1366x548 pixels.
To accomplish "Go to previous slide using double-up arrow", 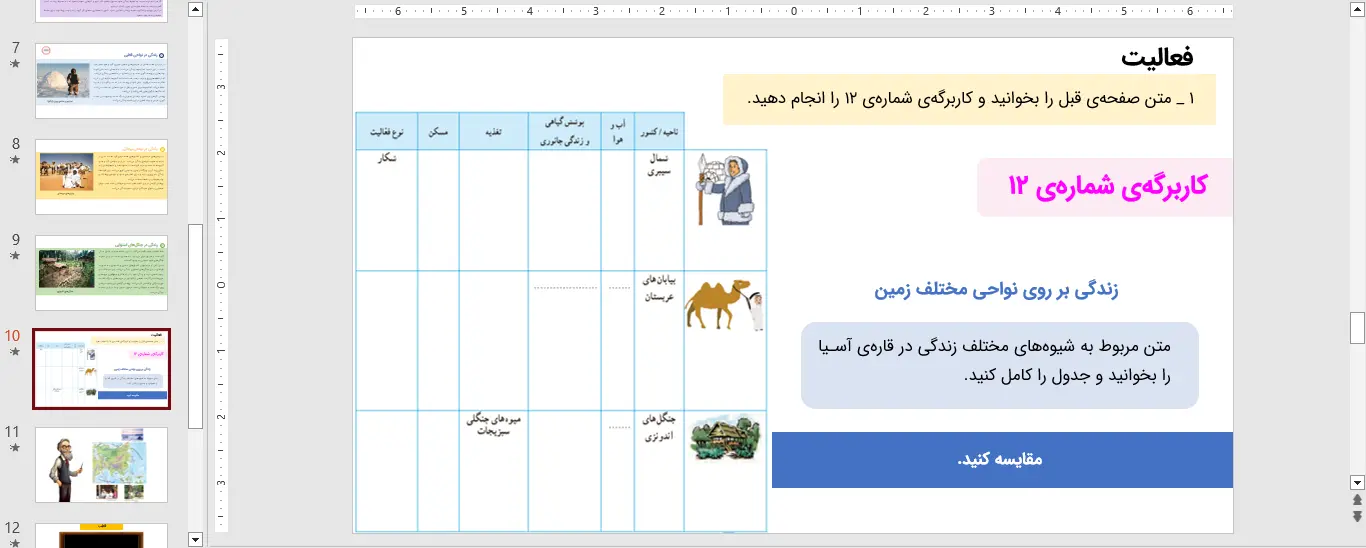I will 1357,499.
